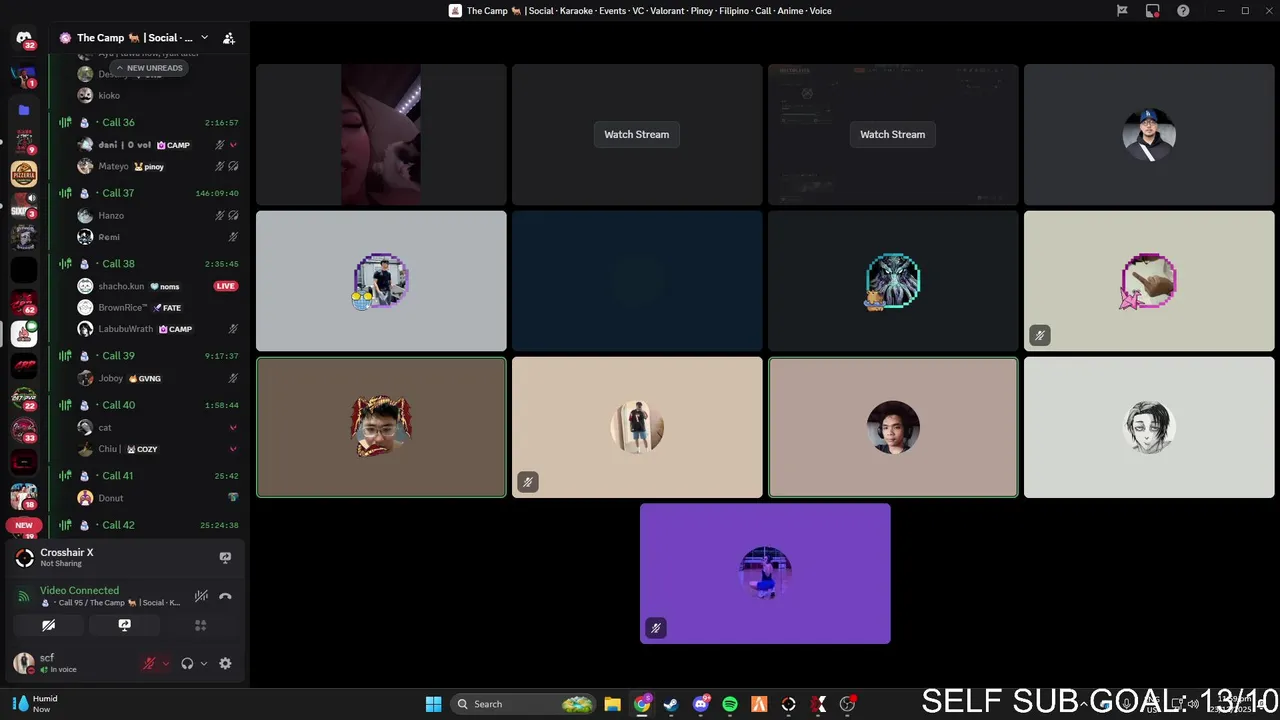Click the NEW mentions indicator in server list
1280x720 pixels.
(24, 525)
